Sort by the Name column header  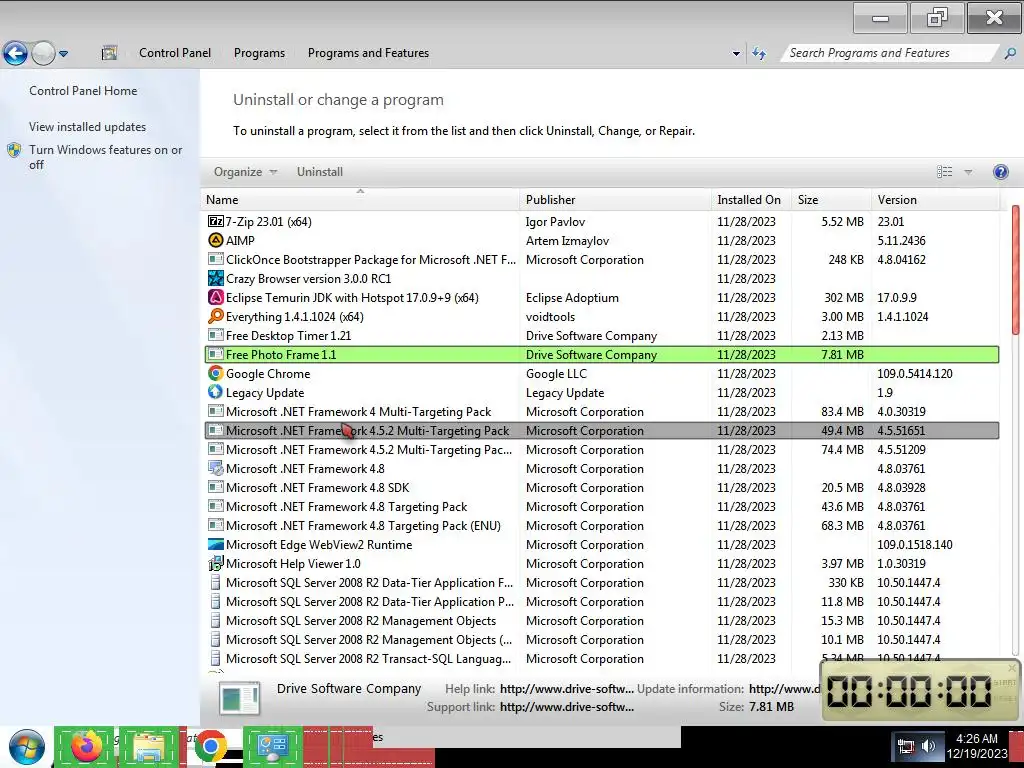(360, 200)
